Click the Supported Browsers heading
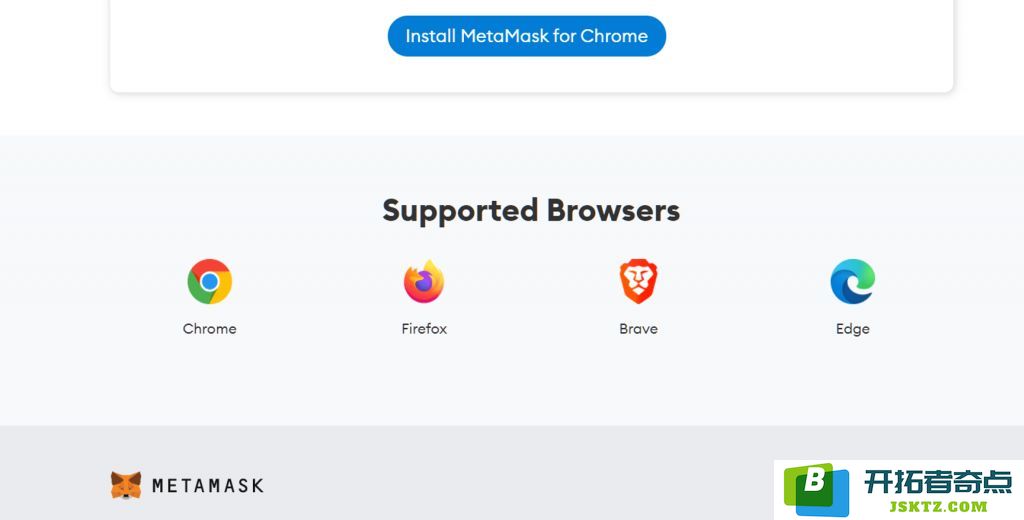1024x520 pixels. pyautogui.click(x=531, y=210)
